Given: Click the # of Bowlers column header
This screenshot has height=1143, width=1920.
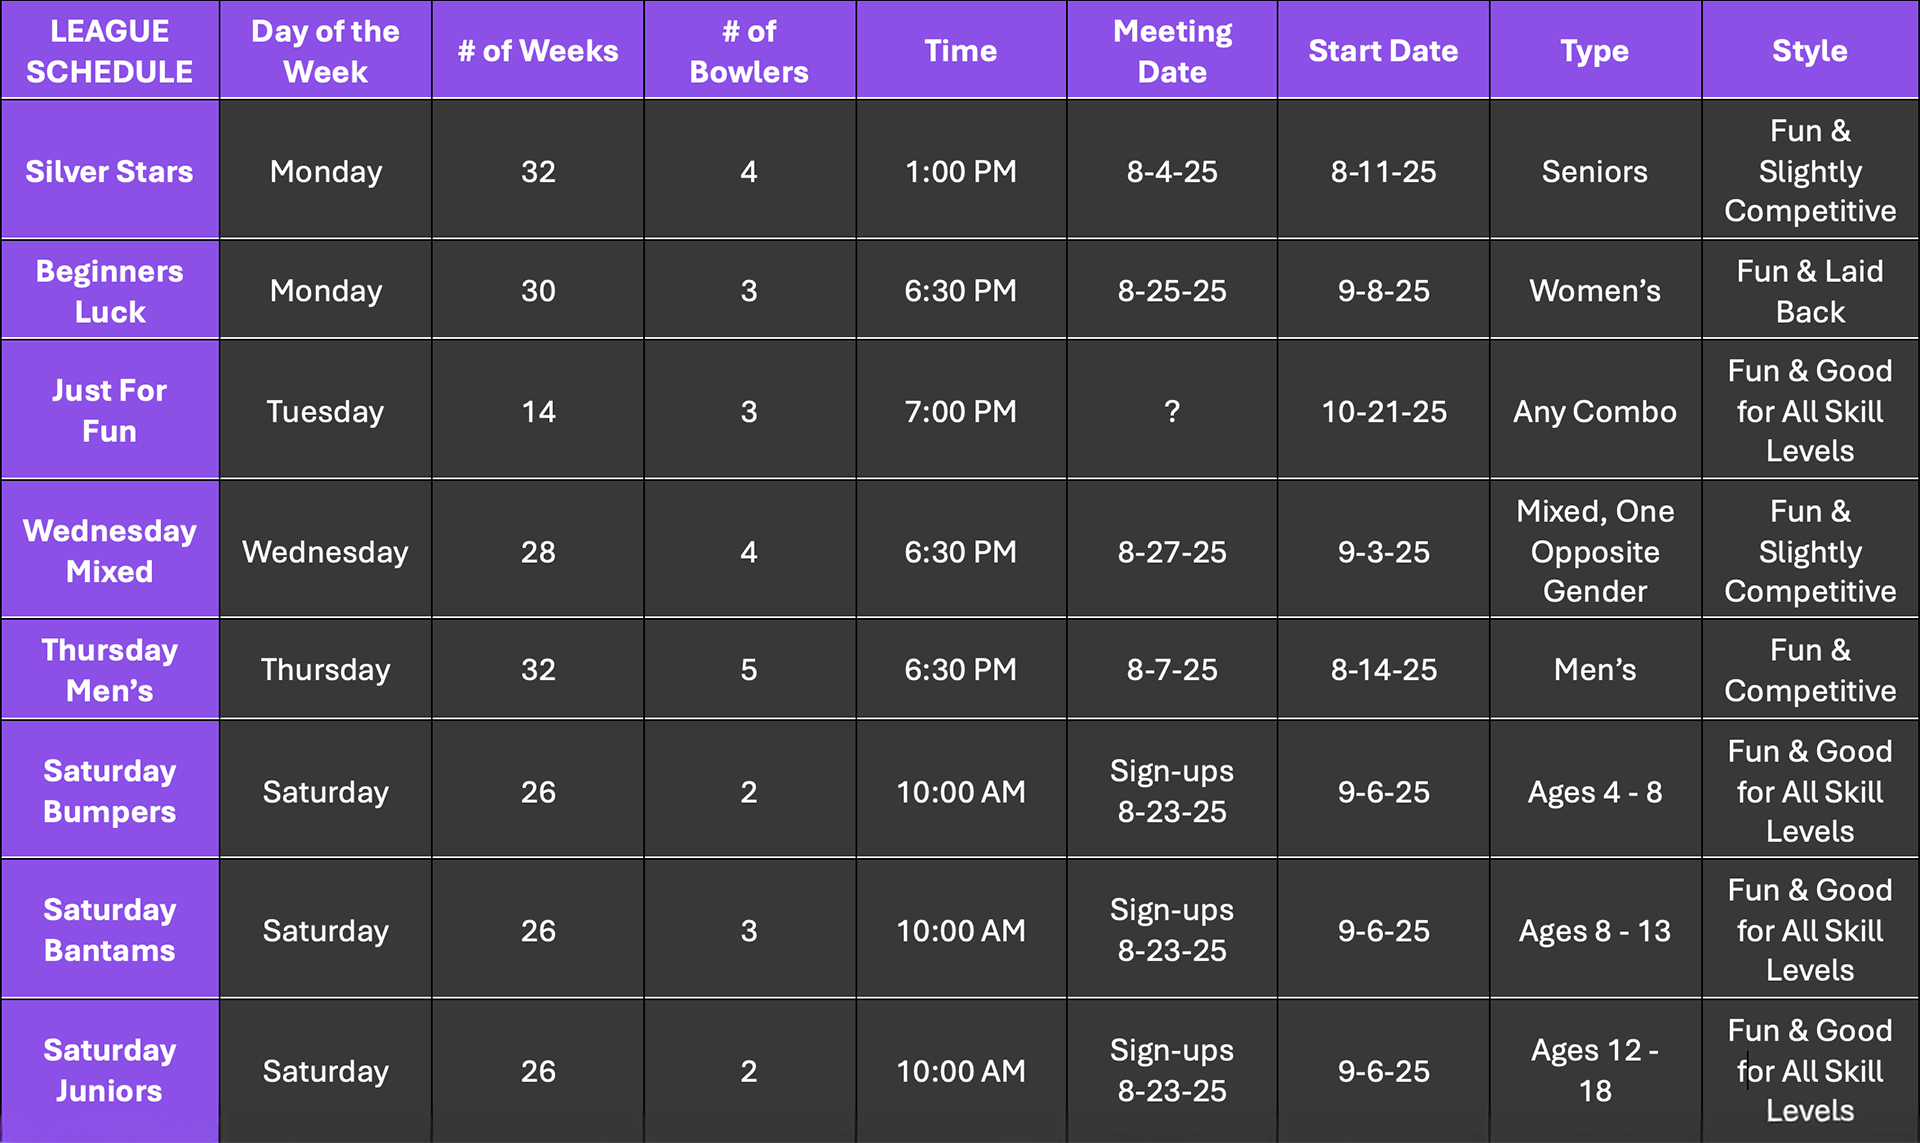Looking at the screenshot, I should (749, 50).
